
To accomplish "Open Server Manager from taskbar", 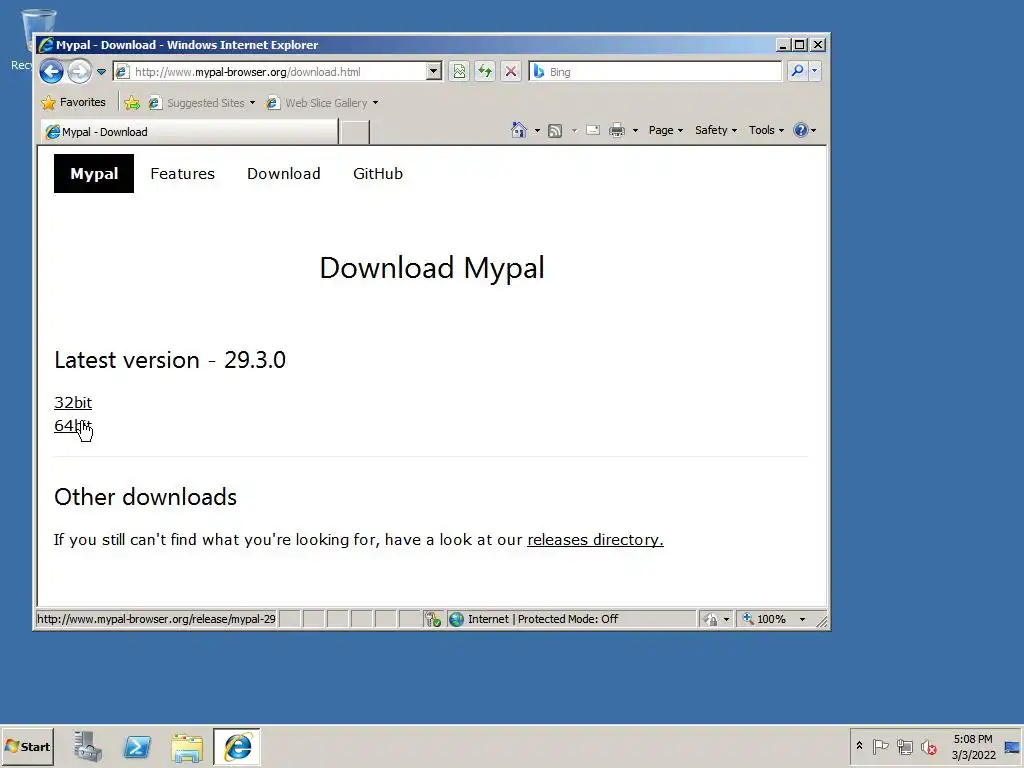I will point(88,746).
